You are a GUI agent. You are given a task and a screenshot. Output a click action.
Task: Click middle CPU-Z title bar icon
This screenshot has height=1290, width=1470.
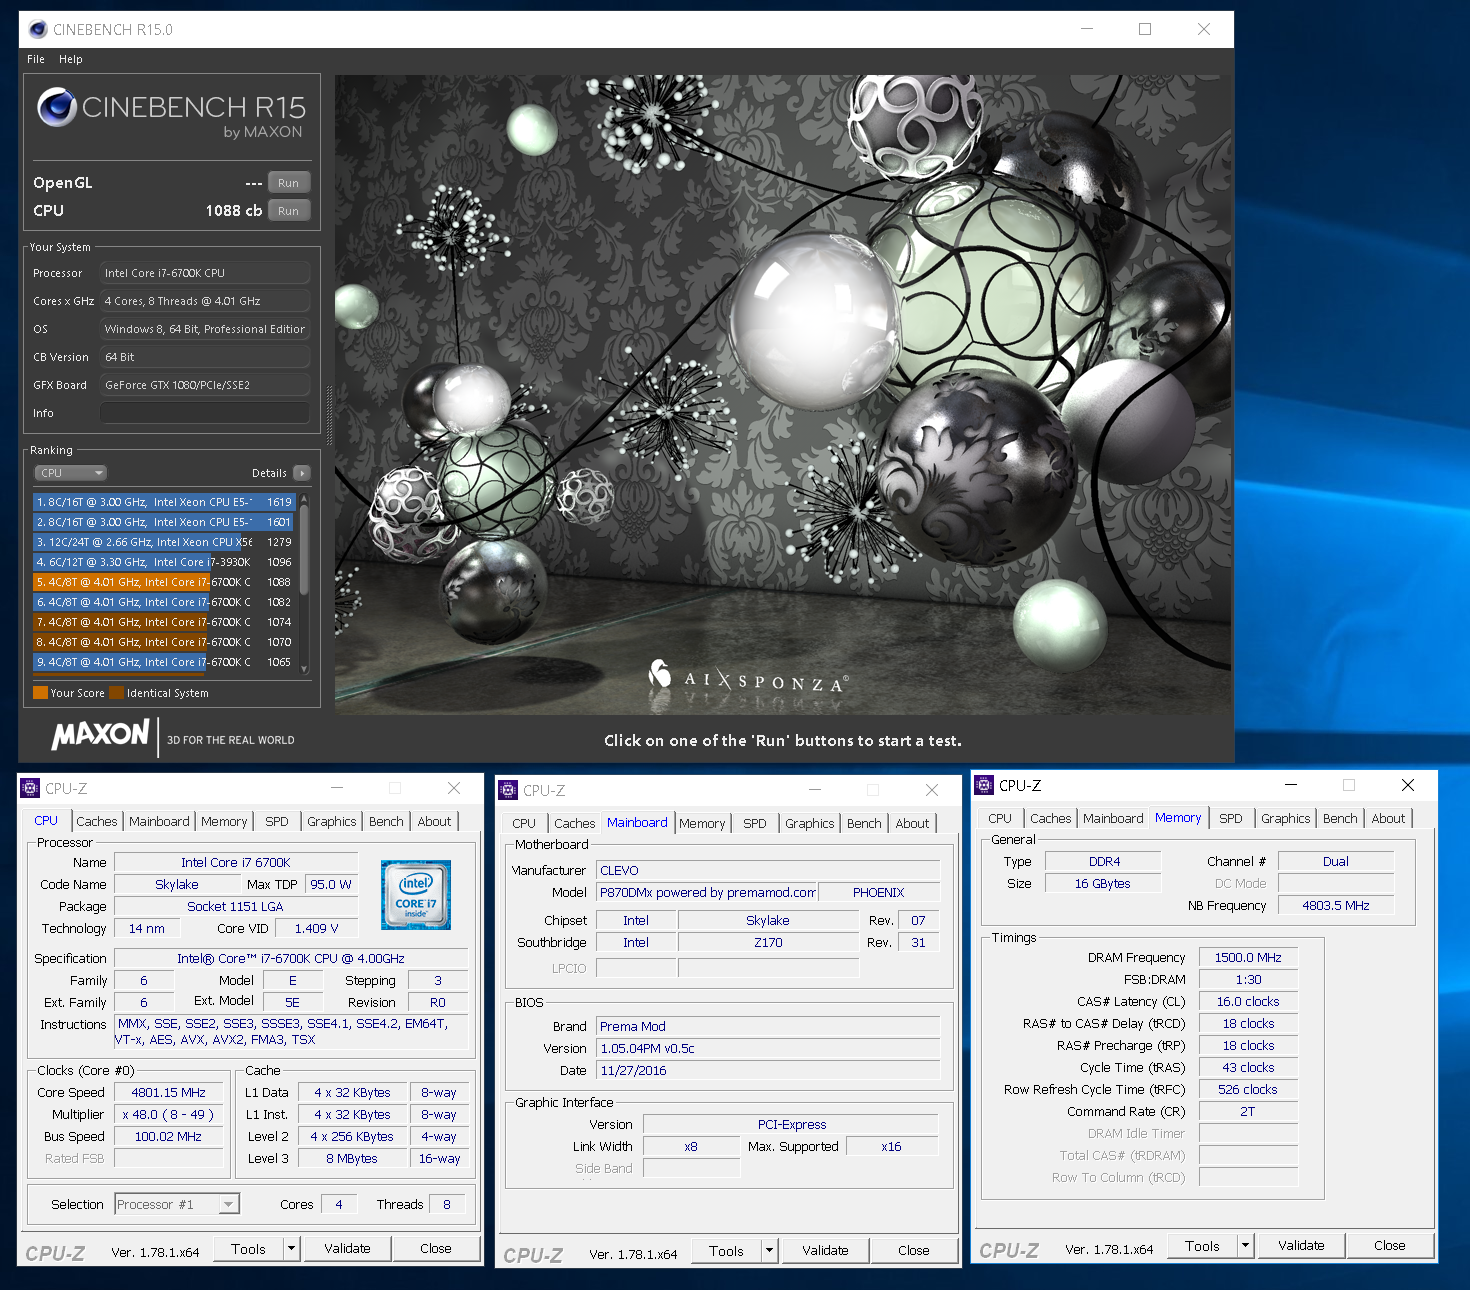(x=508, y=790)
